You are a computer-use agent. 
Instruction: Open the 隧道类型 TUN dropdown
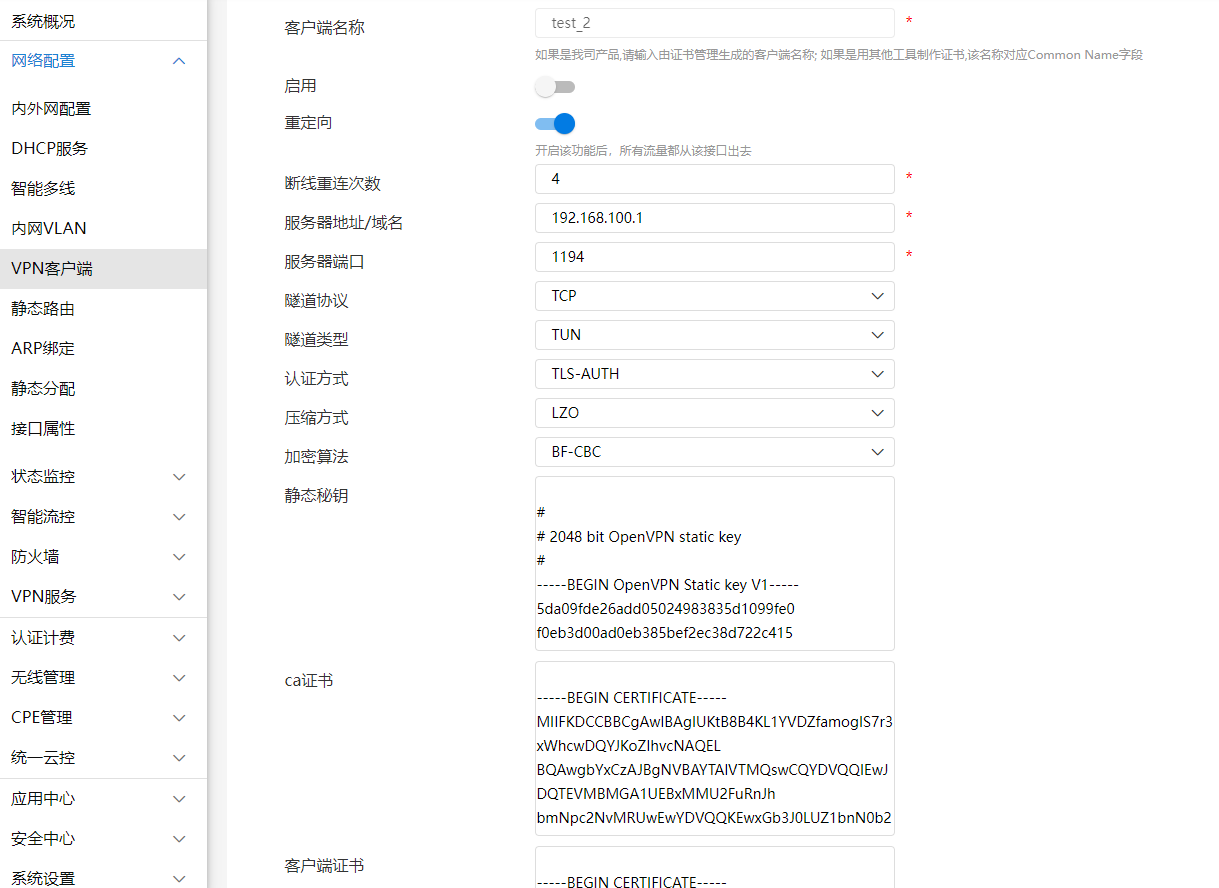click(714, 335)
